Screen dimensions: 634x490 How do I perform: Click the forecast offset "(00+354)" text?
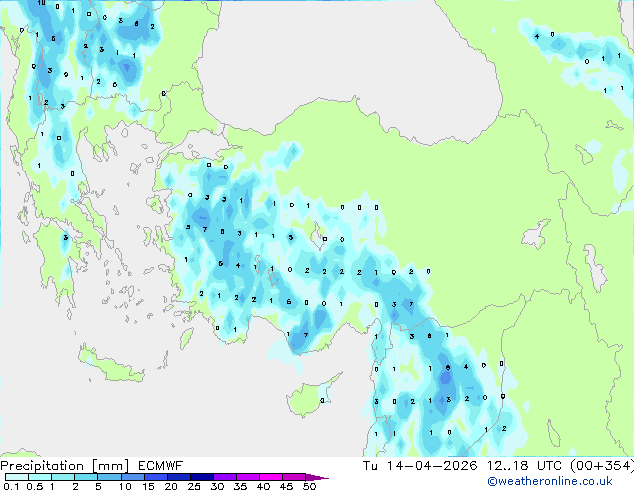coord(602,466)
